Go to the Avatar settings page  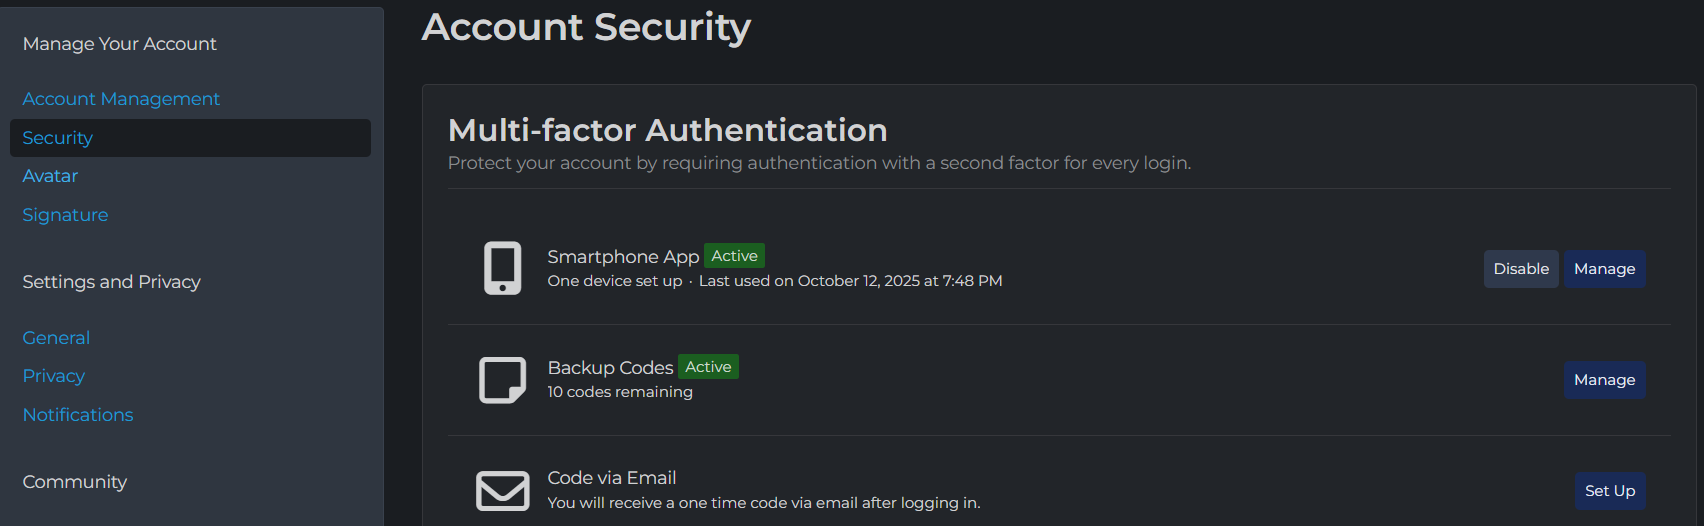(x=50, y=176)
